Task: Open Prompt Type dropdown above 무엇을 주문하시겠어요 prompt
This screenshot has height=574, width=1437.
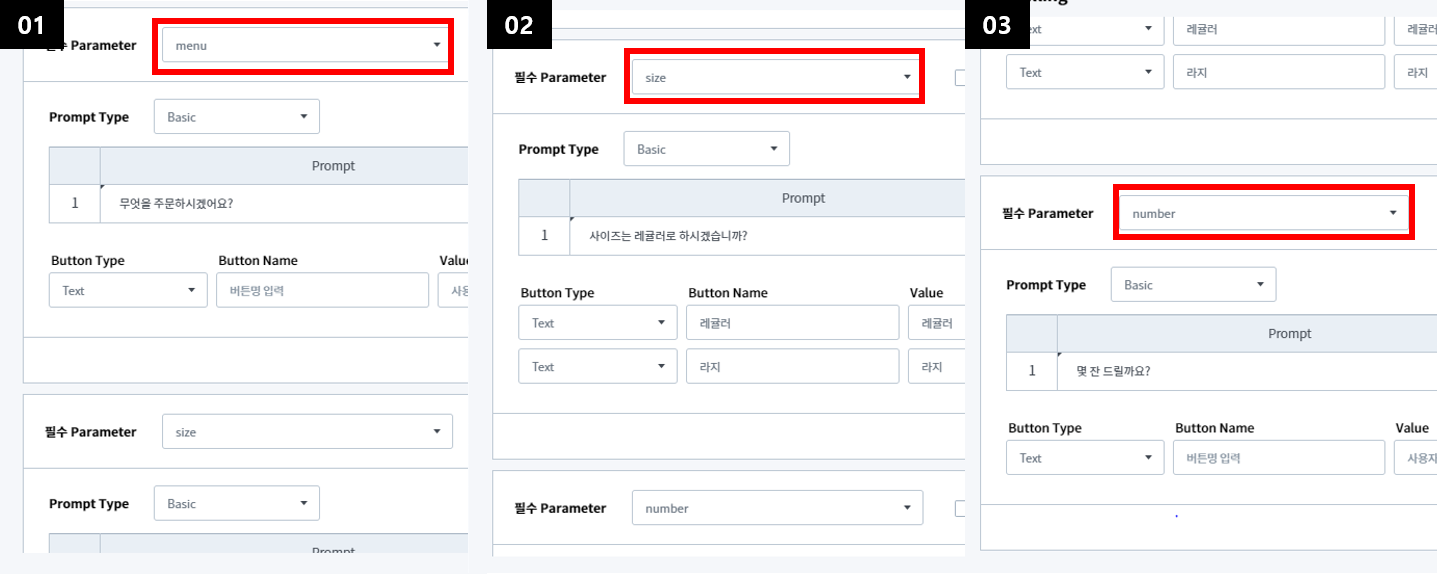Action: pos(236,117)
